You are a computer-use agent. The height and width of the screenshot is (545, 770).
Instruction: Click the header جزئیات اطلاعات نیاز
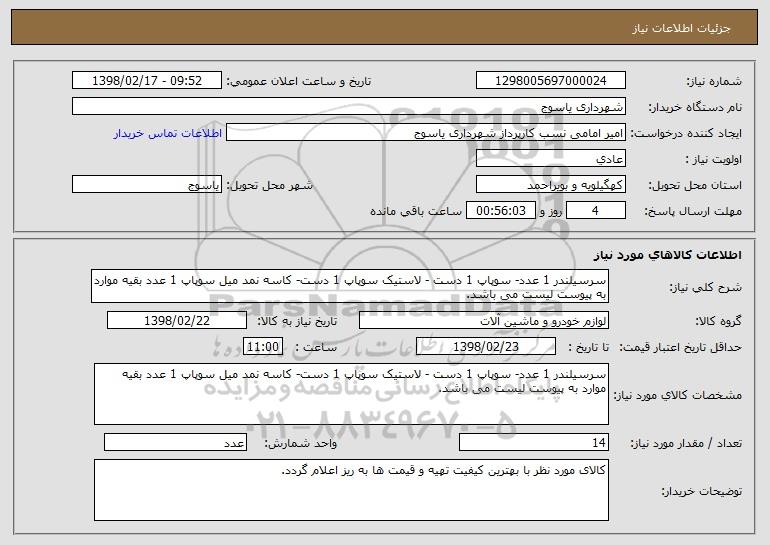pyautogui.click(x=681, y=28)
